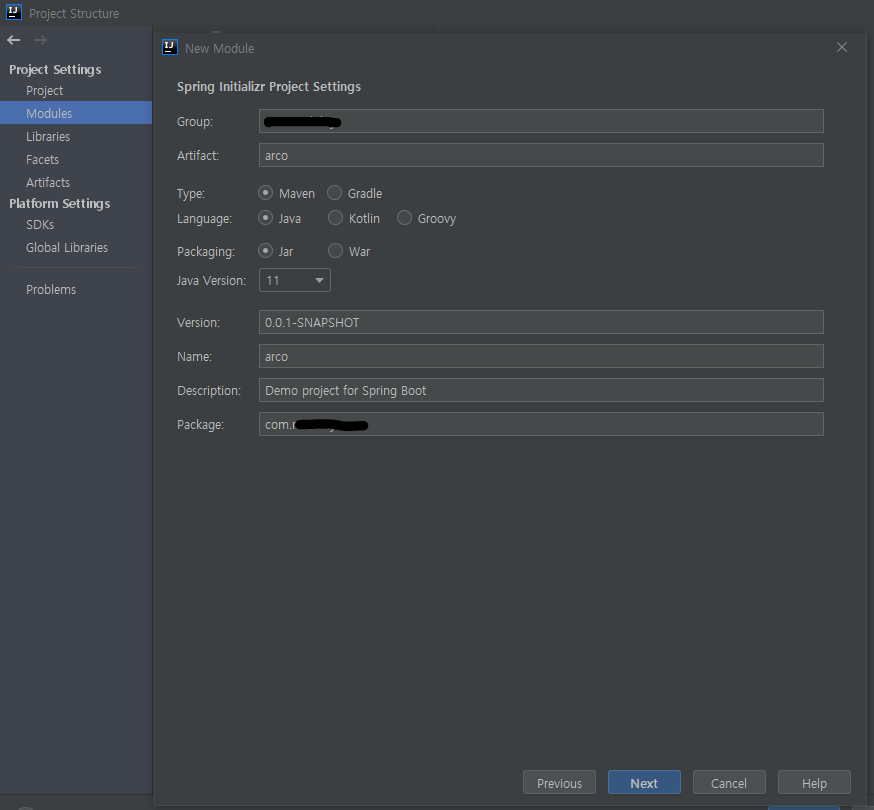Close the New Module dialog
Screen dimensions: 874x810
(x=842, y=47)
